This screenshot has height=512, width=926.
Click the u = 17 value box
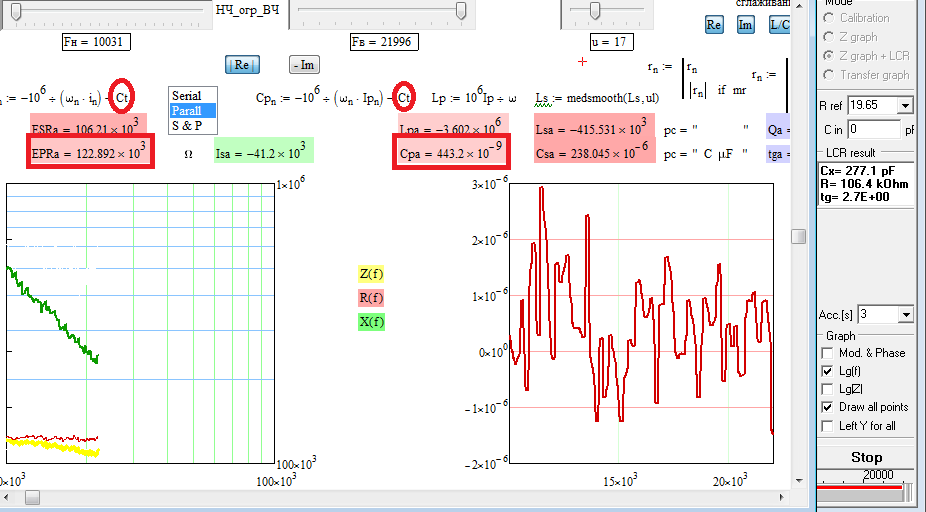click(611, 42)
